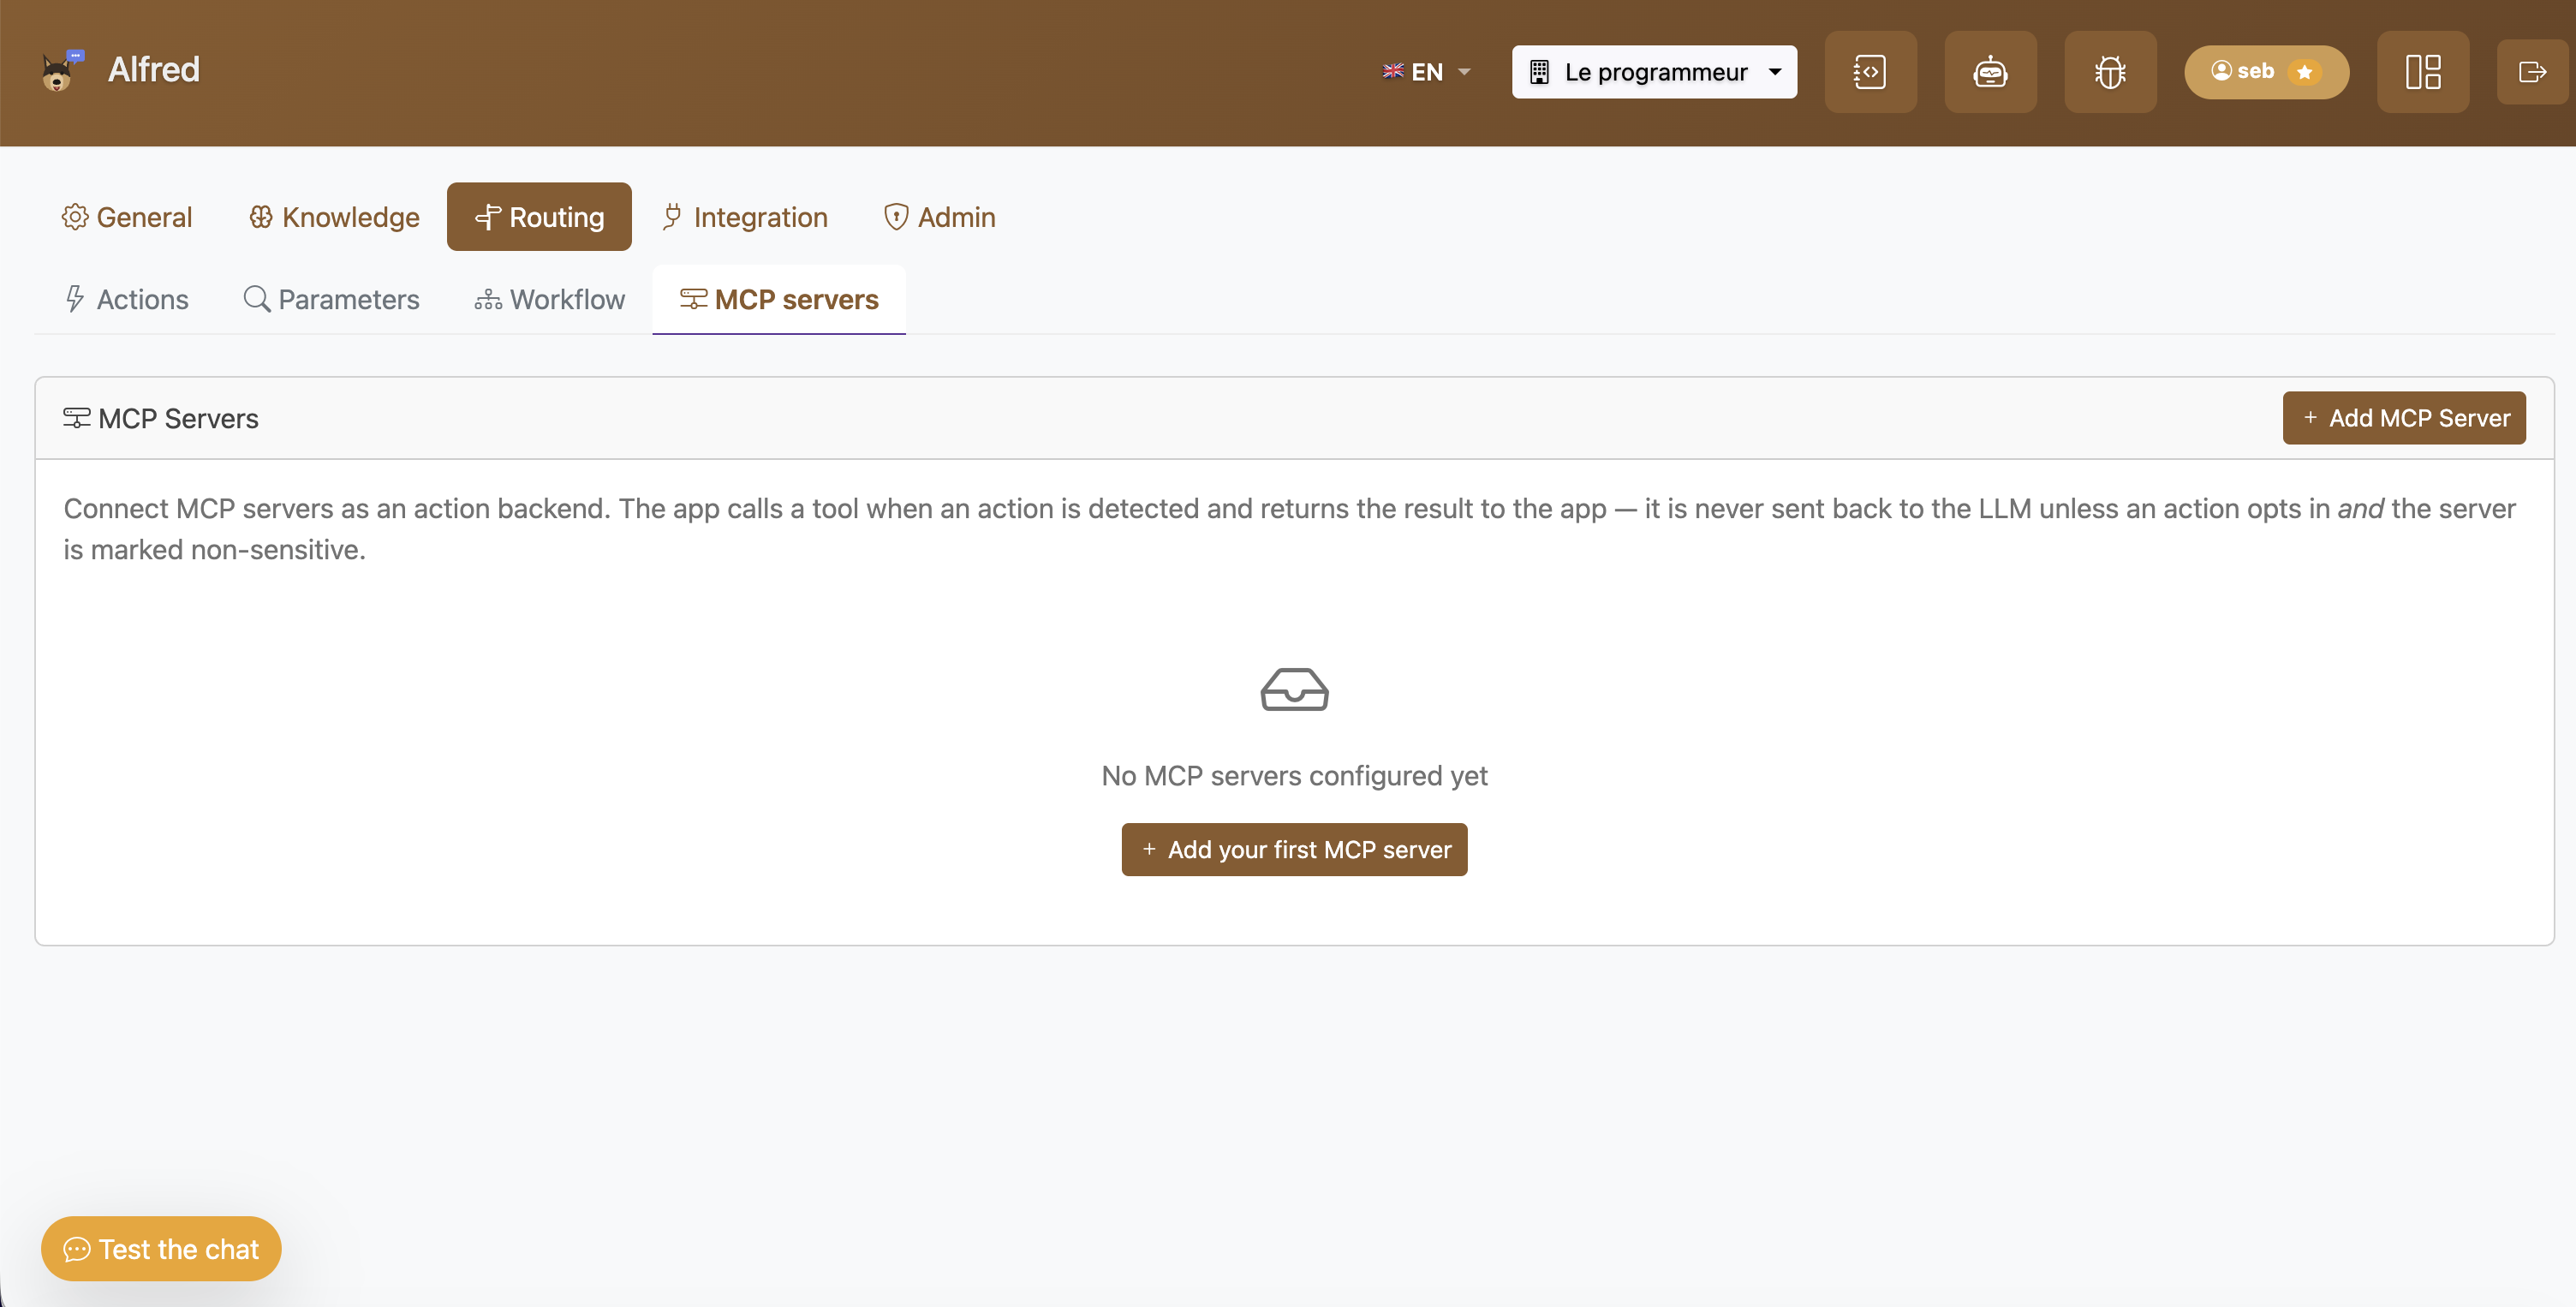Go to the Parameters sub-tab
This screenshot has width=2576, height=1307.
pos(331,299)
